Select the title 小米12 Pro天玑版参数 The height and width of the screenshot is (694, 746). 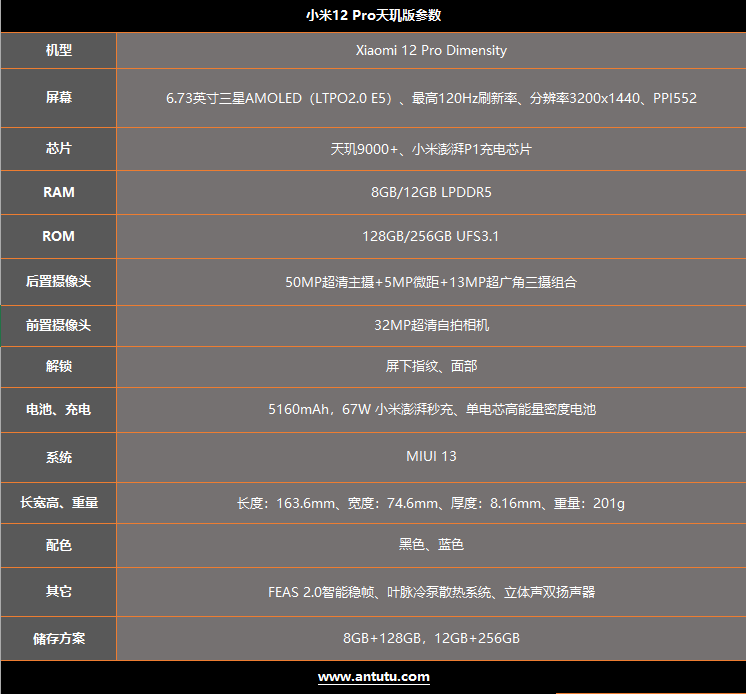click(x=373, y=15)
